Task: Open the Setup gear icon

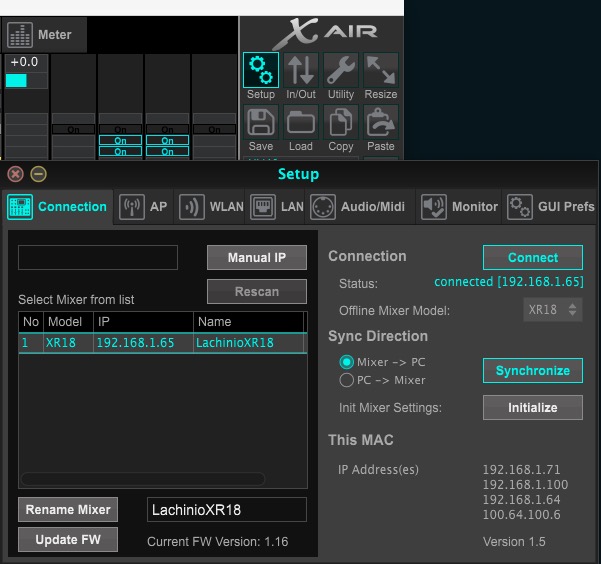Action: point(261,71)
